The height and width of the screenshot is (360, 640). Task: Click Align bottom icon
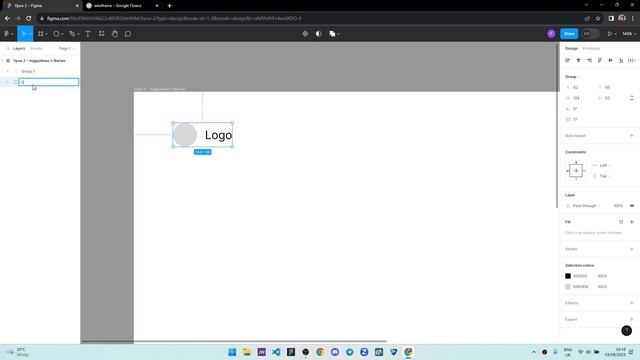point(621,60)
